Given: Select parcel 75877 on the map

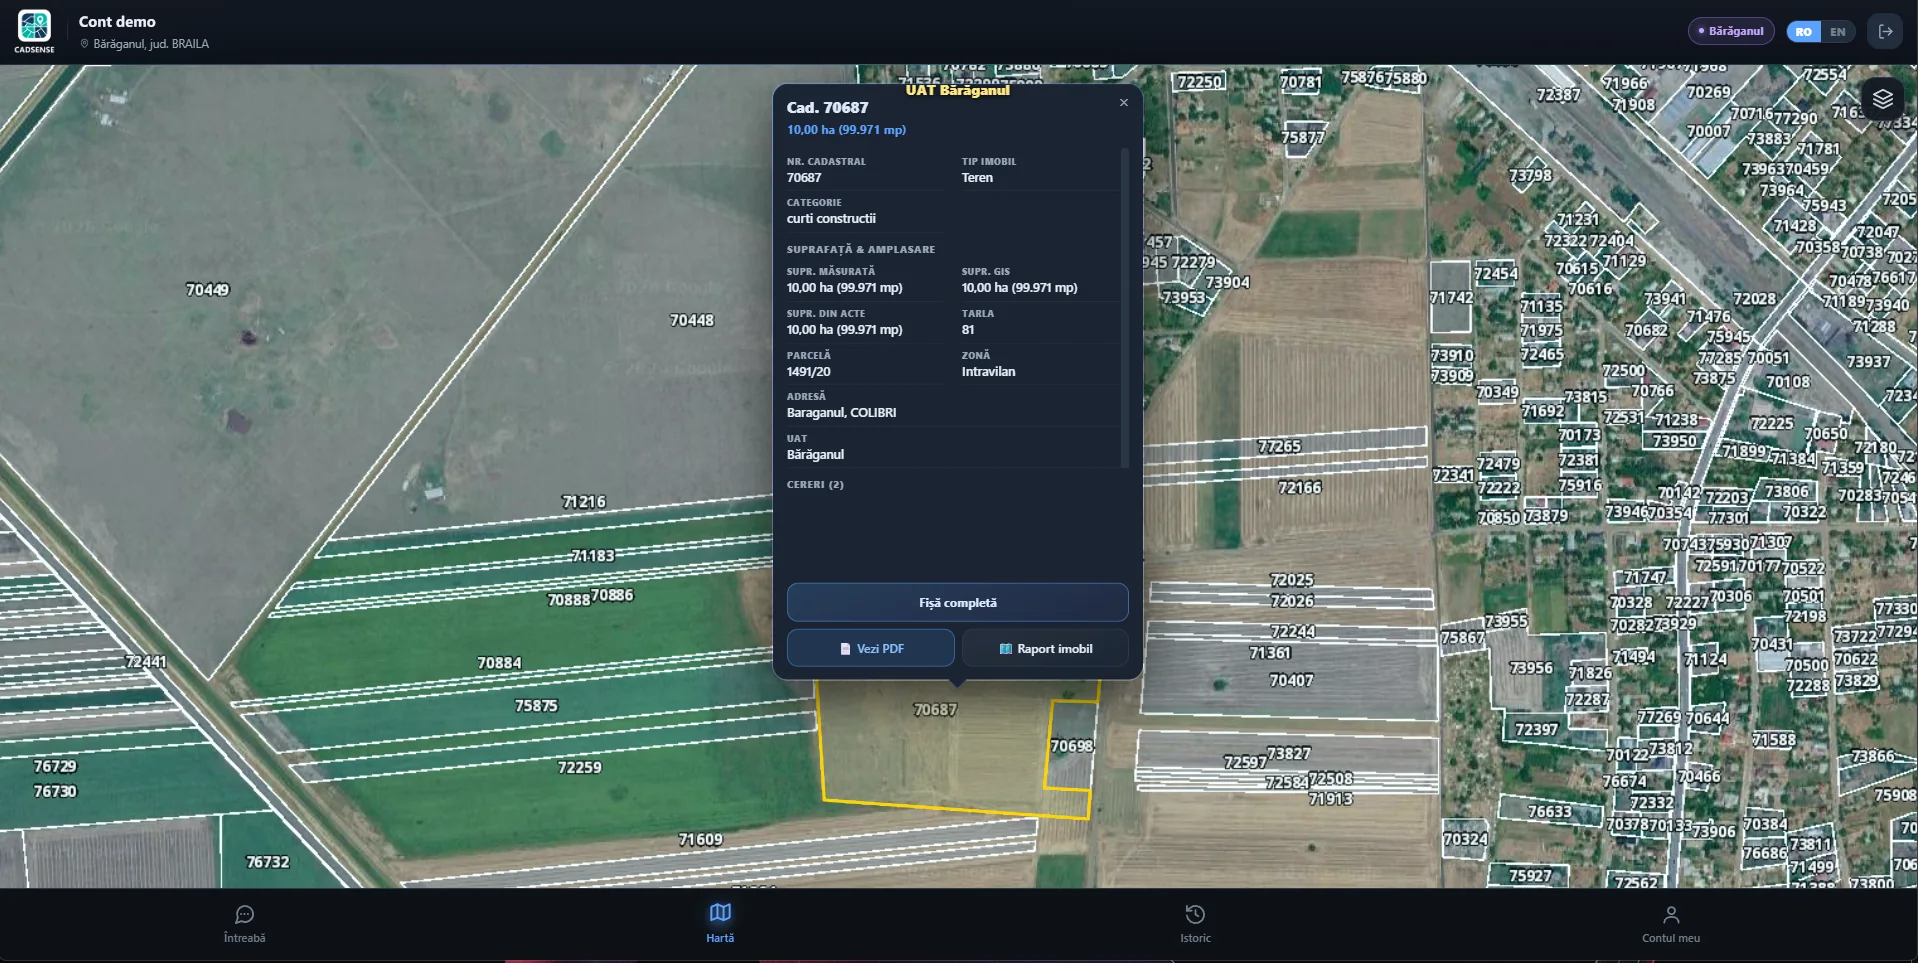Looking at the screenshot, I should coord(1303,138).
